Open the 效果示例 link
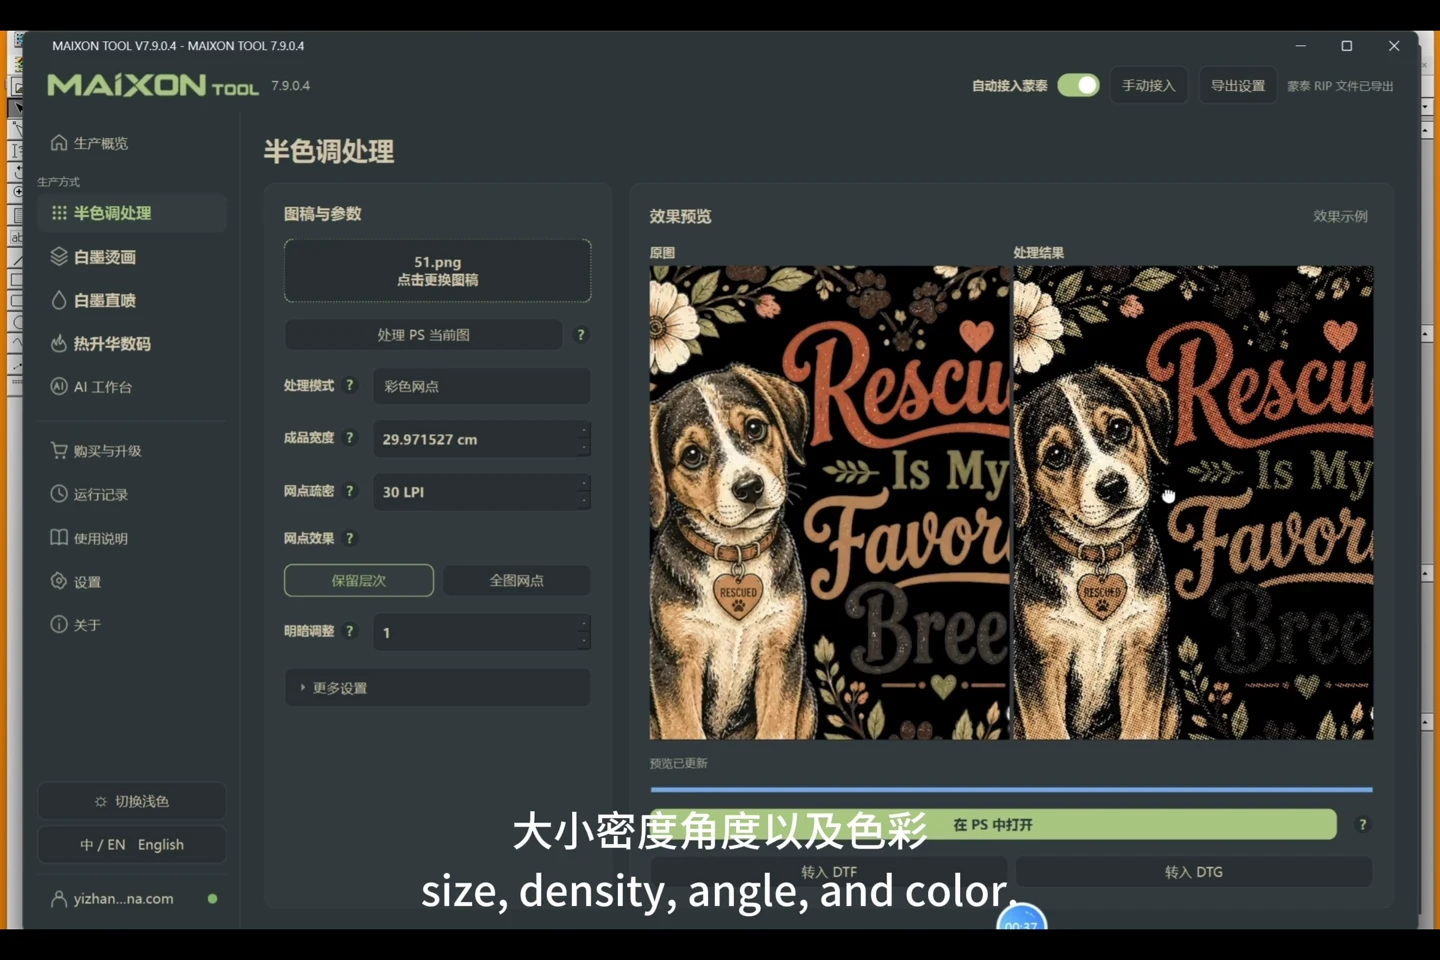The height and width of the screenshot is (960, 1440). (1340, 216)
